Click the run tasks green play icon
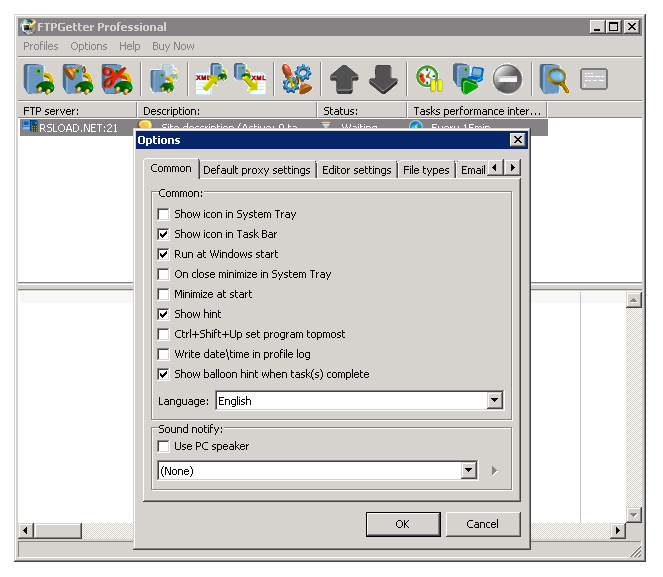Image resolution: width=663 pixels, height=577 pixels. click(468, 79)
